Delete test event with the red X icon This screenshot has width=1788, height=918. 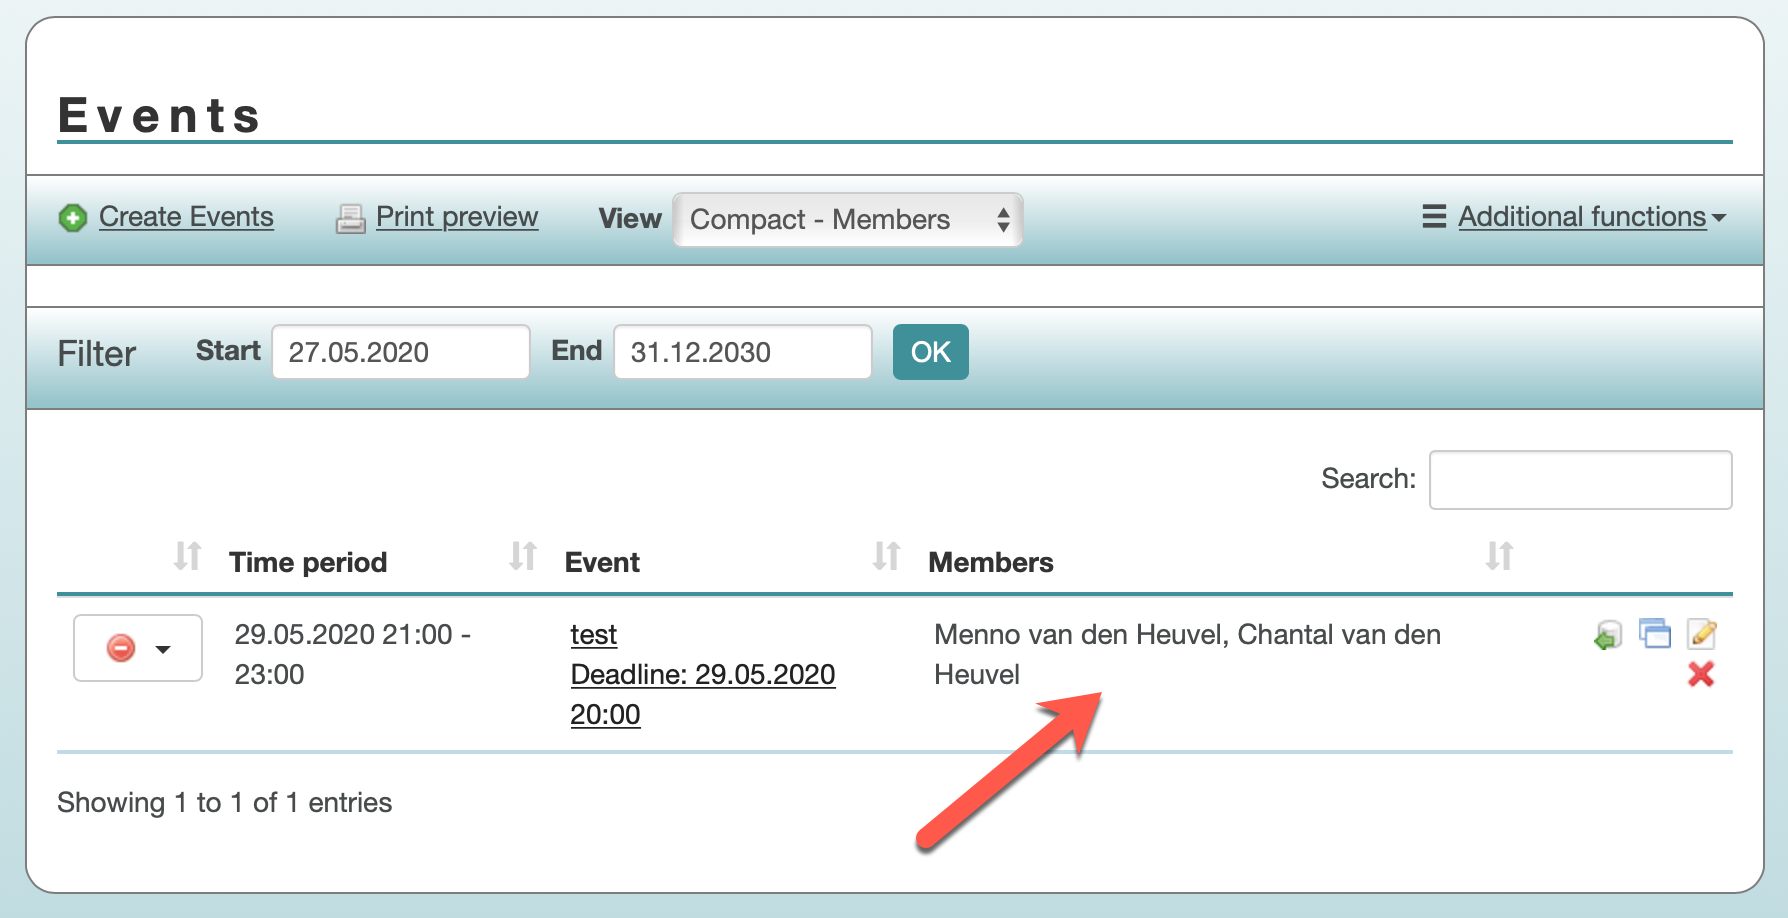coord(1701,675)
